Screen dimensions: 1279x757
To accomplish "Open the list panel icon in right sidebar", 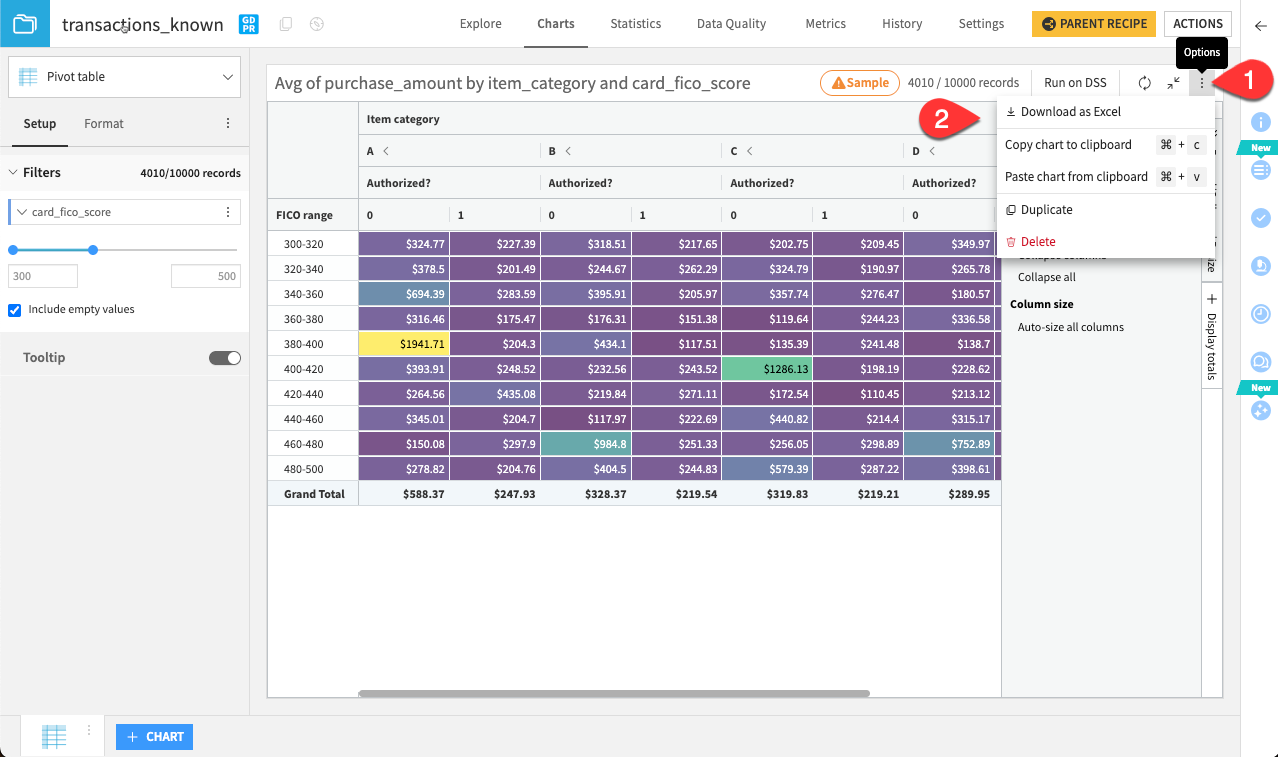I will (1261, 169).
